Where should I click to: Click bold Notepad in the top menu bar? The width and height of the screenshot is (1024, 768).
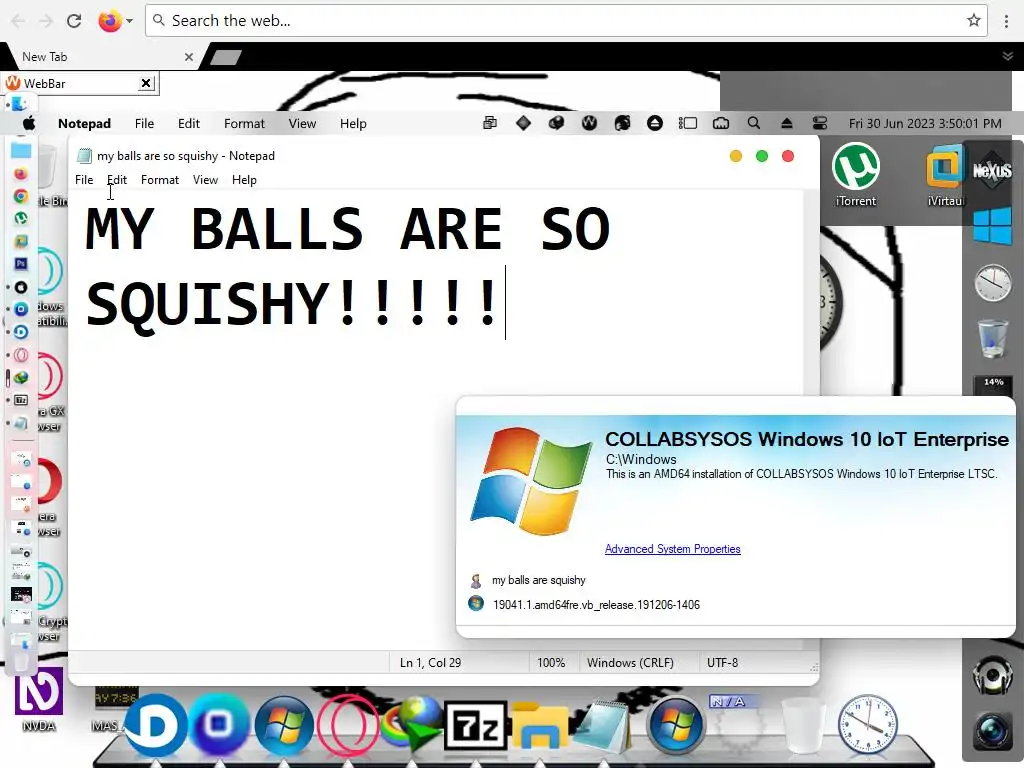84,123
